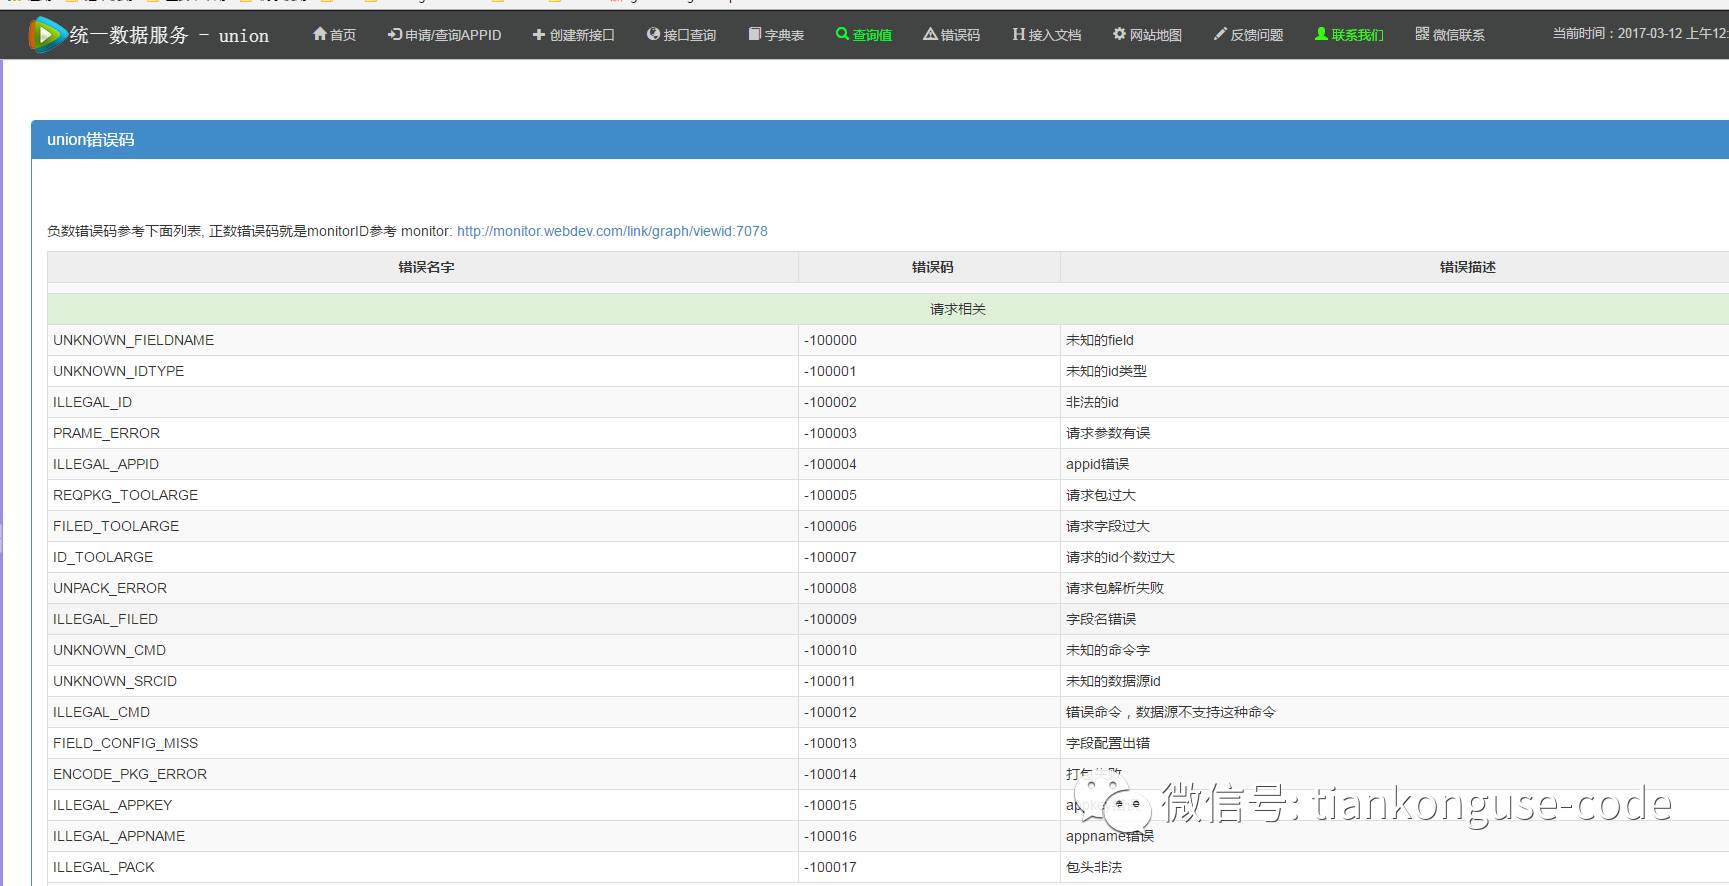Open the 微信联系 menu item

pos(1451,35)
